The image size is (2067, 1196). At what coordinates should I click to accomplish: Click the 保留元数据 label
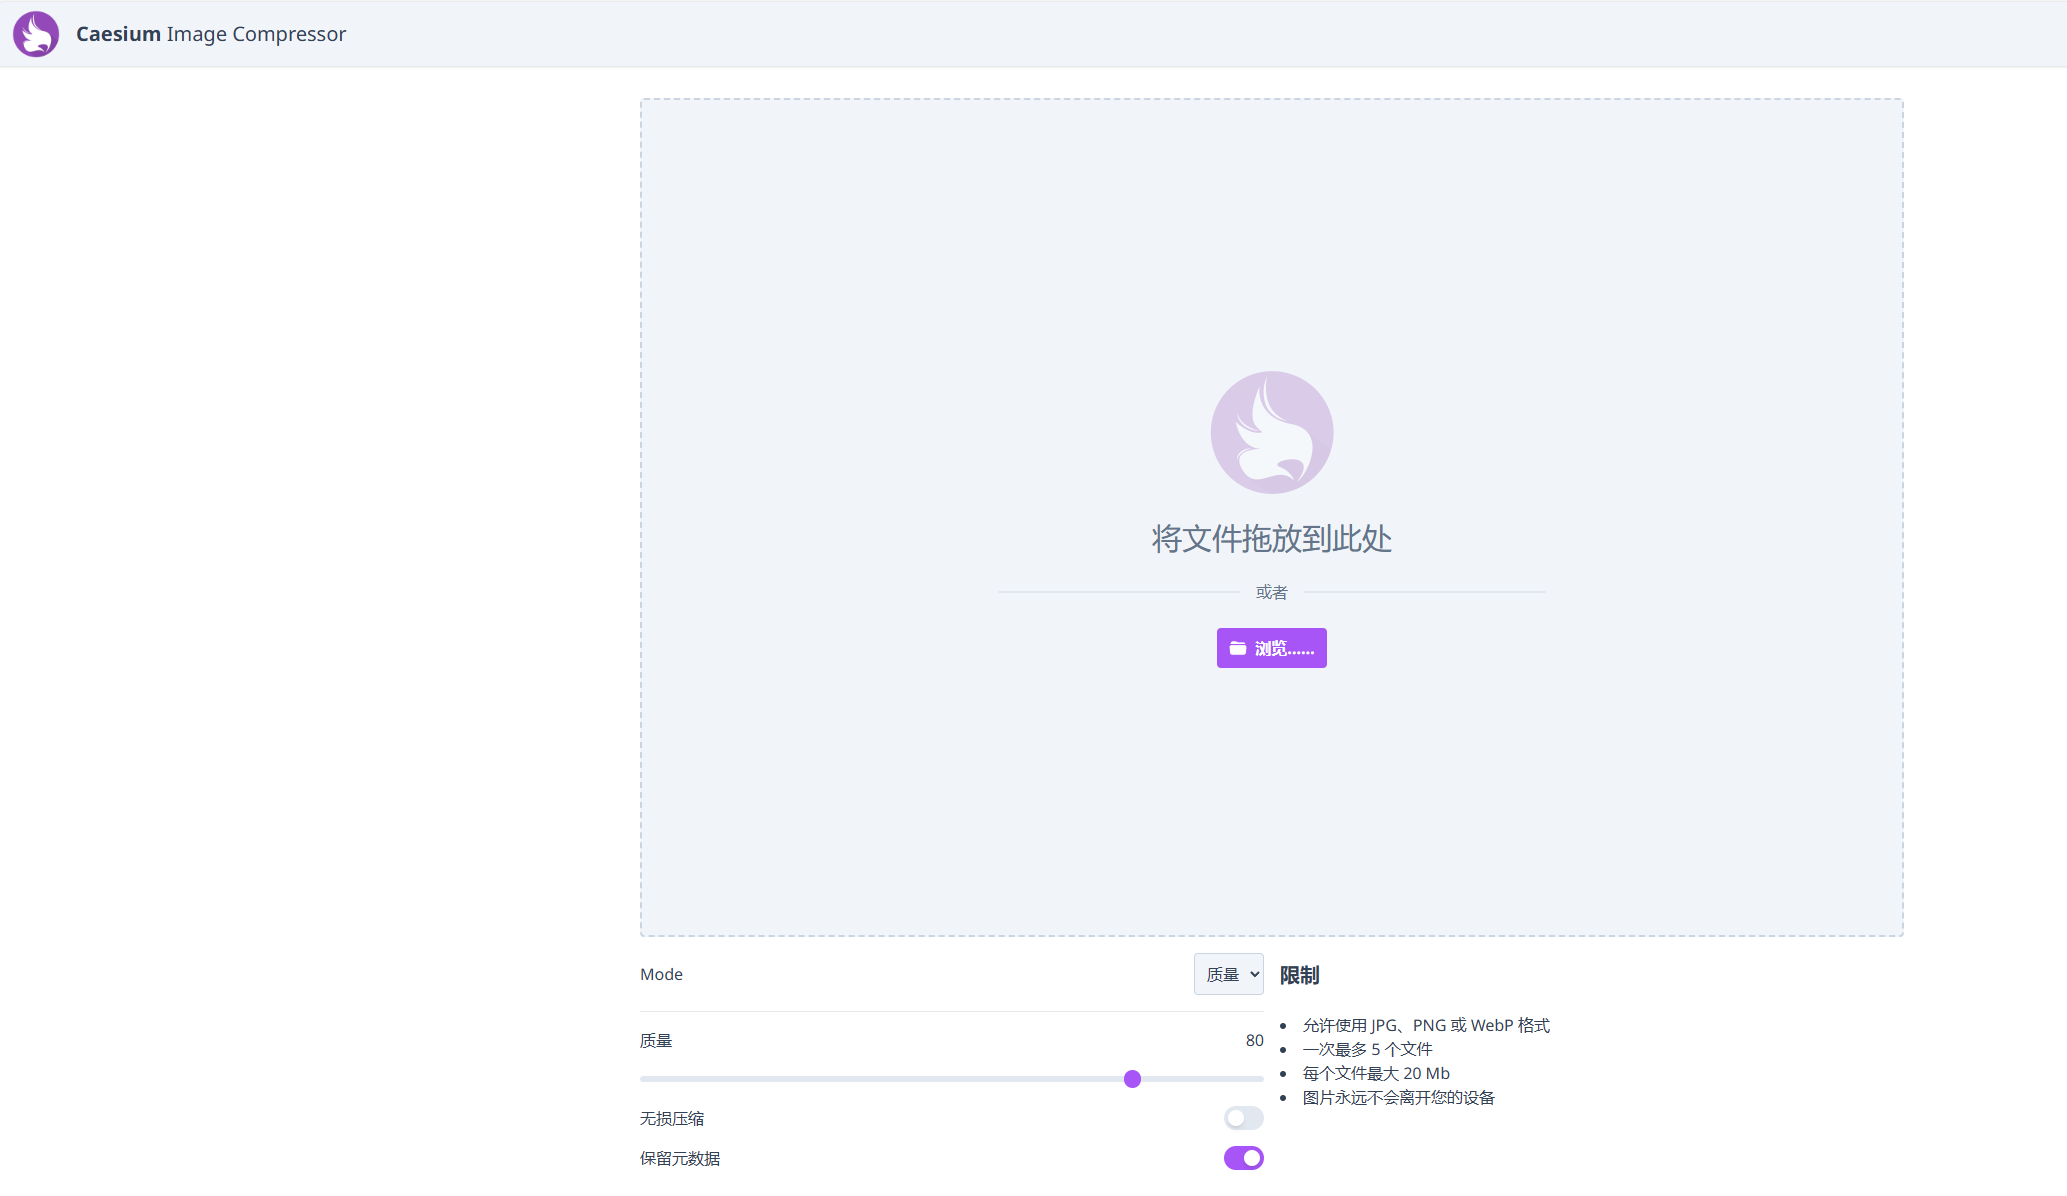point(680,1158)
